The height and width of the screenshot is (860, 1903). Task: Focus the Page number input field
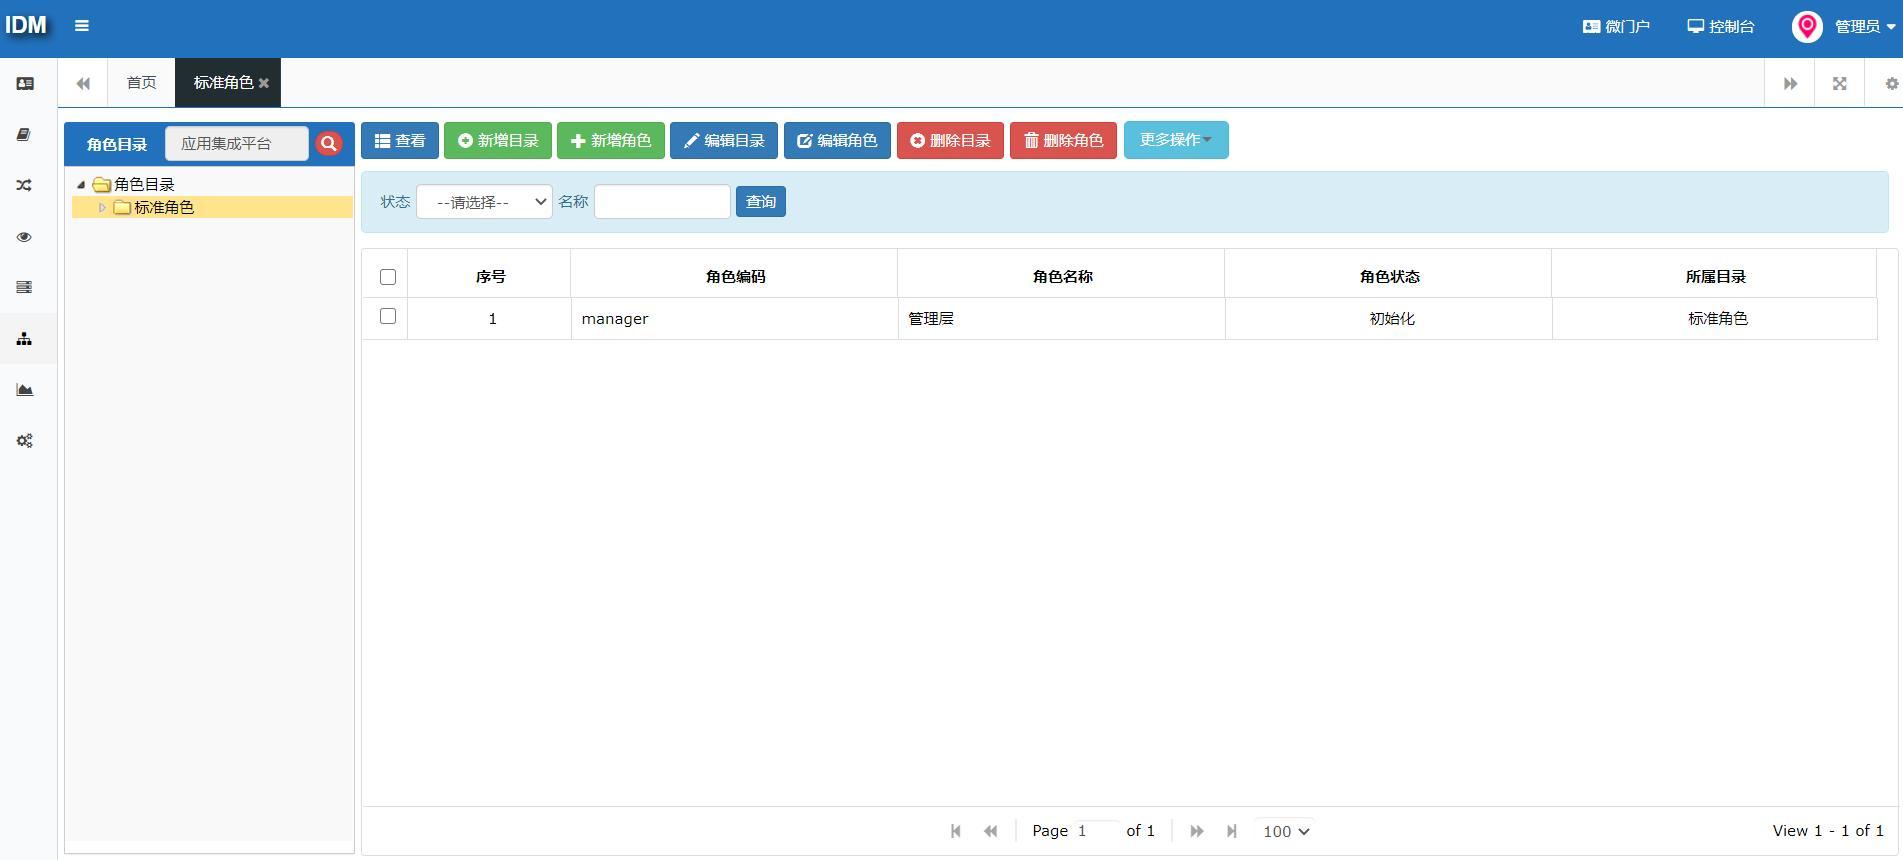tap(1095, 831)
